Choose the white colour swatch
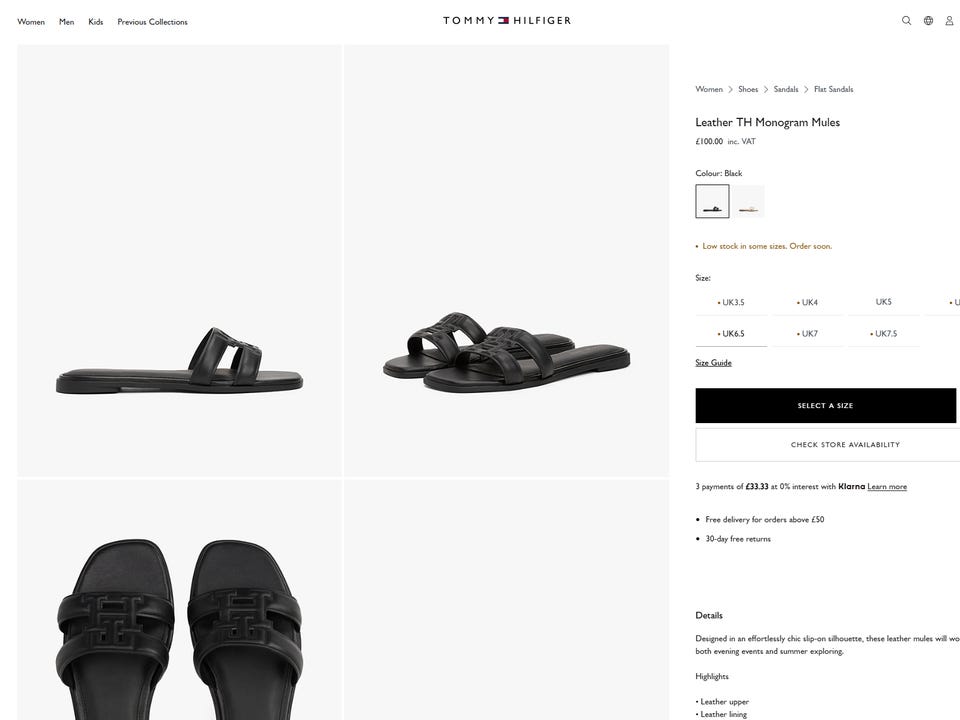Image resolution: width=960 pixels, height=720 pixels. pyautogui.click(x=749, y=201)
